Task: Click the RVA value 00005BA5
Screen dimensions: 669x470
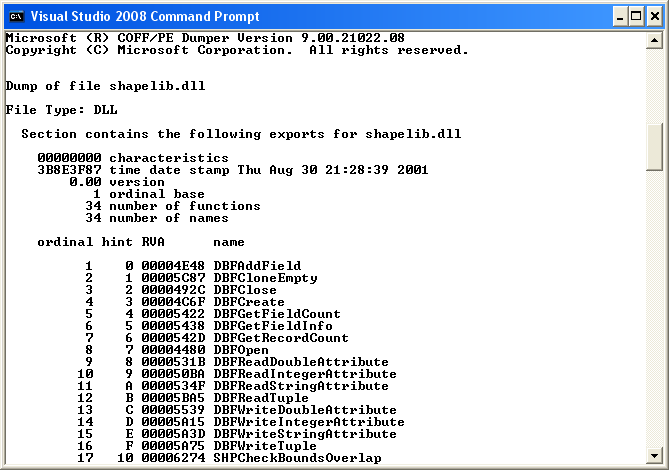Action: pos(173,397)
